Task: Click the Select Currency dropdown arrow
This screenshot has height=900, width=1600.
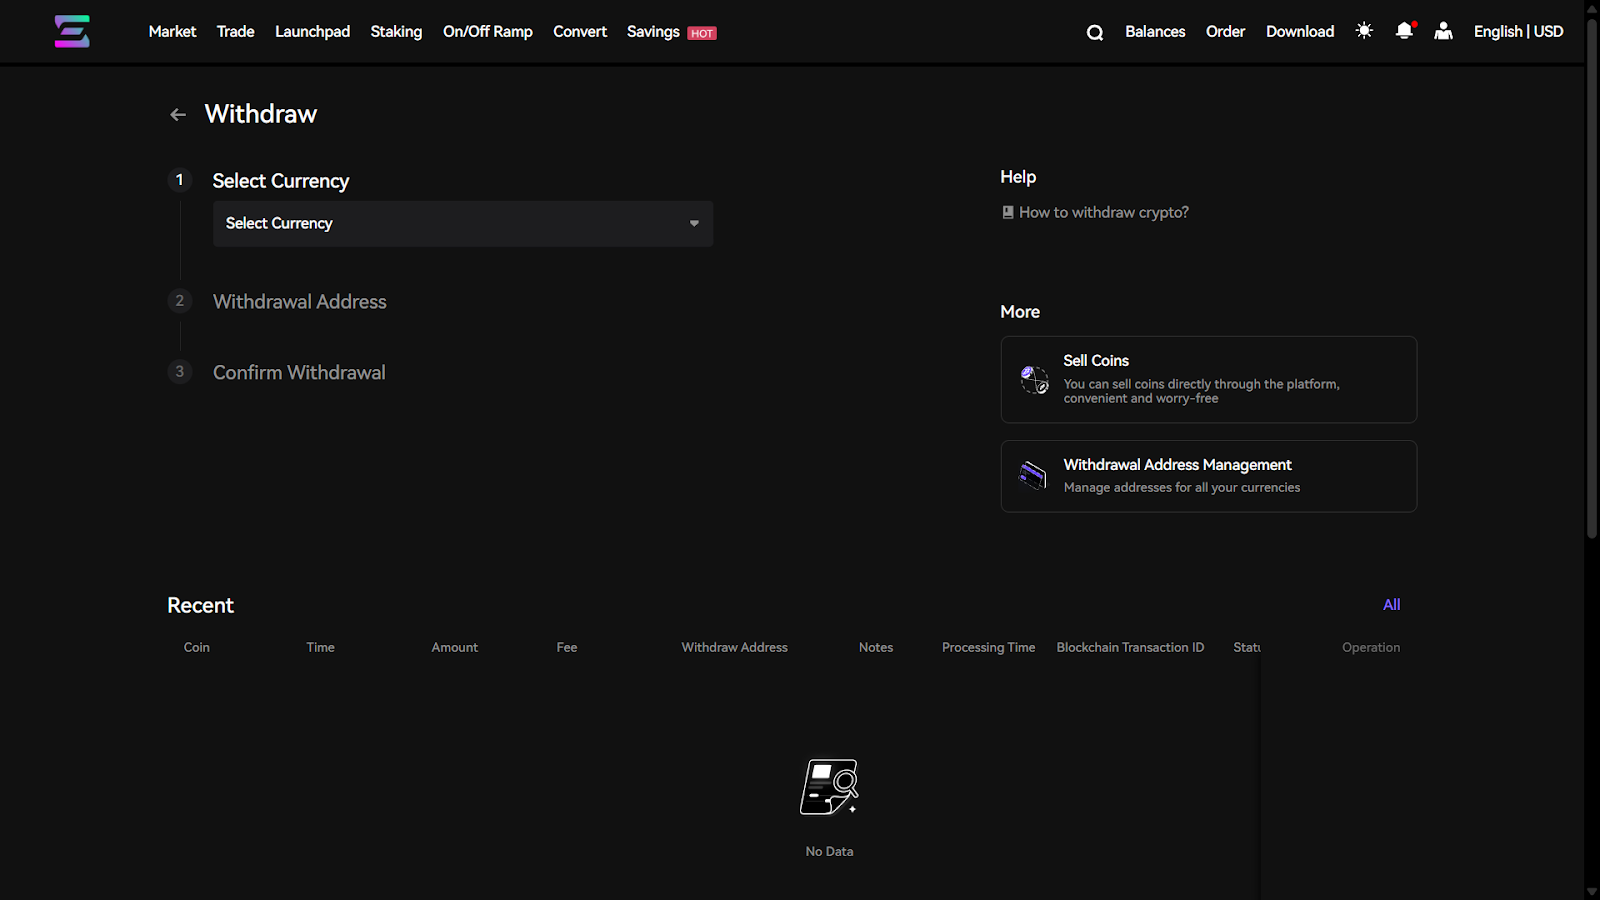Action: (x=694, y=224)
